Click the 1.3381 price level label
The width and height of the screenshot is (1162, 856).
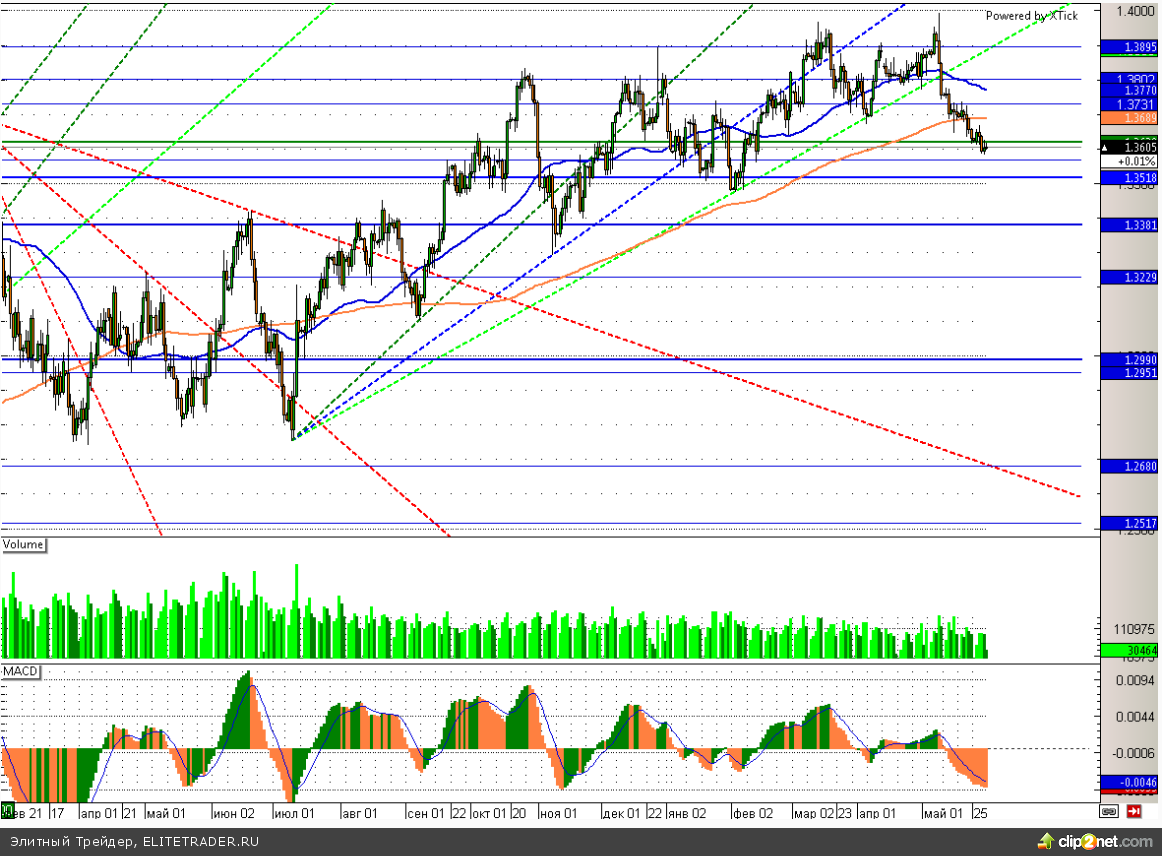pos(1129,225)
